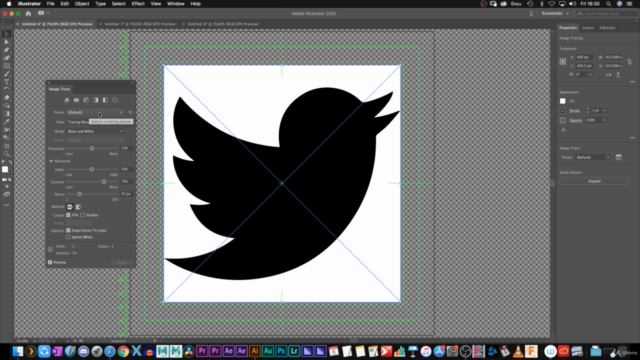640x360 pixels.
Task: Toggle the Fills checkbox
Action: pos(69,215)
